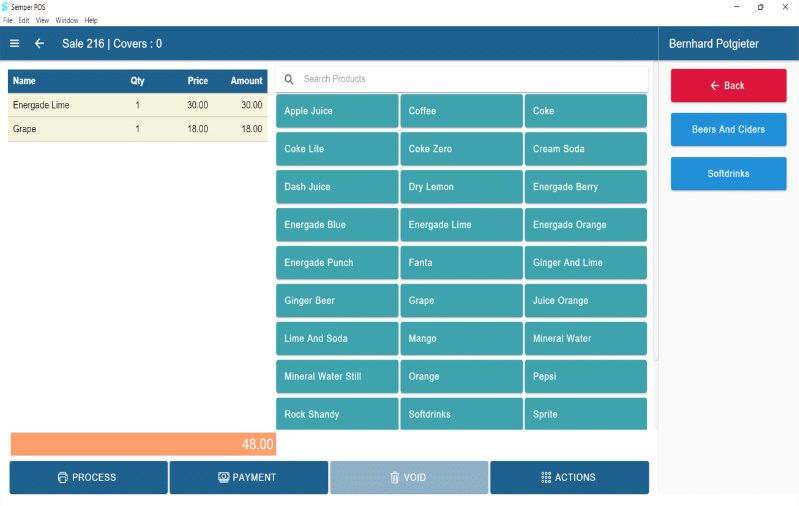
Task: Open the File menu
Action: coord(8,20)
